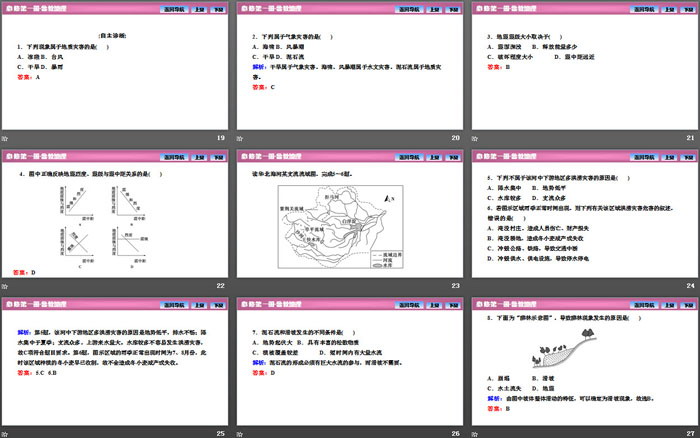The image size is (700, 438).
Task: Select slide 20 thumbnail with question 2
Action: pos(350,66)
